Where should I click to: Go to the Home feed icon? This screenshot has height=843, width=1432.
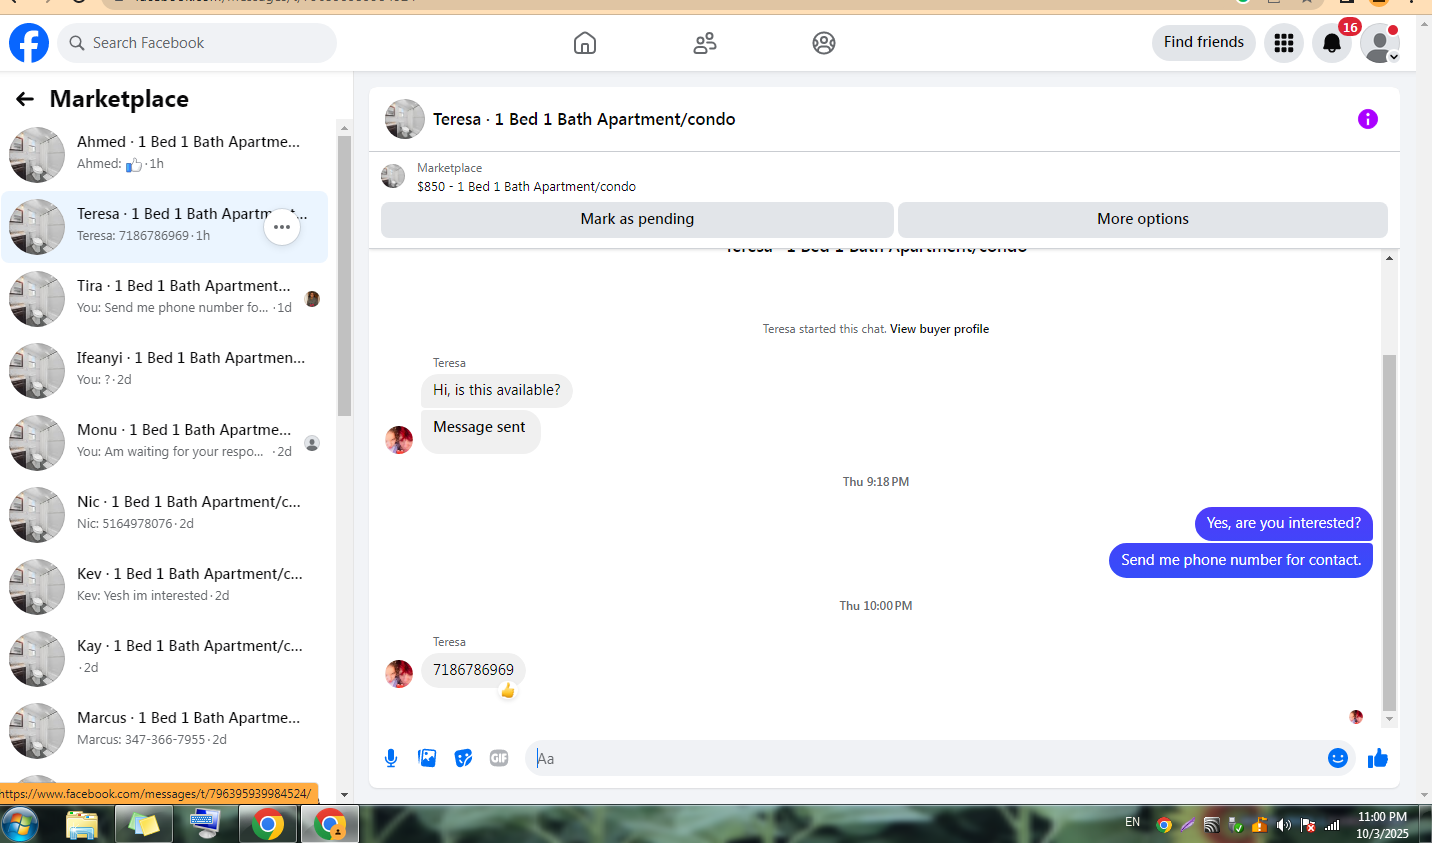(x=585, y=43)
